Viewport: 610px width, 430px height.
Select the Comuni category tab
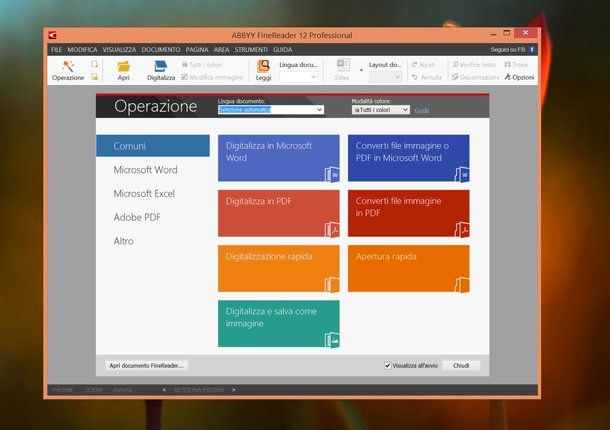[x=153, y=146]
